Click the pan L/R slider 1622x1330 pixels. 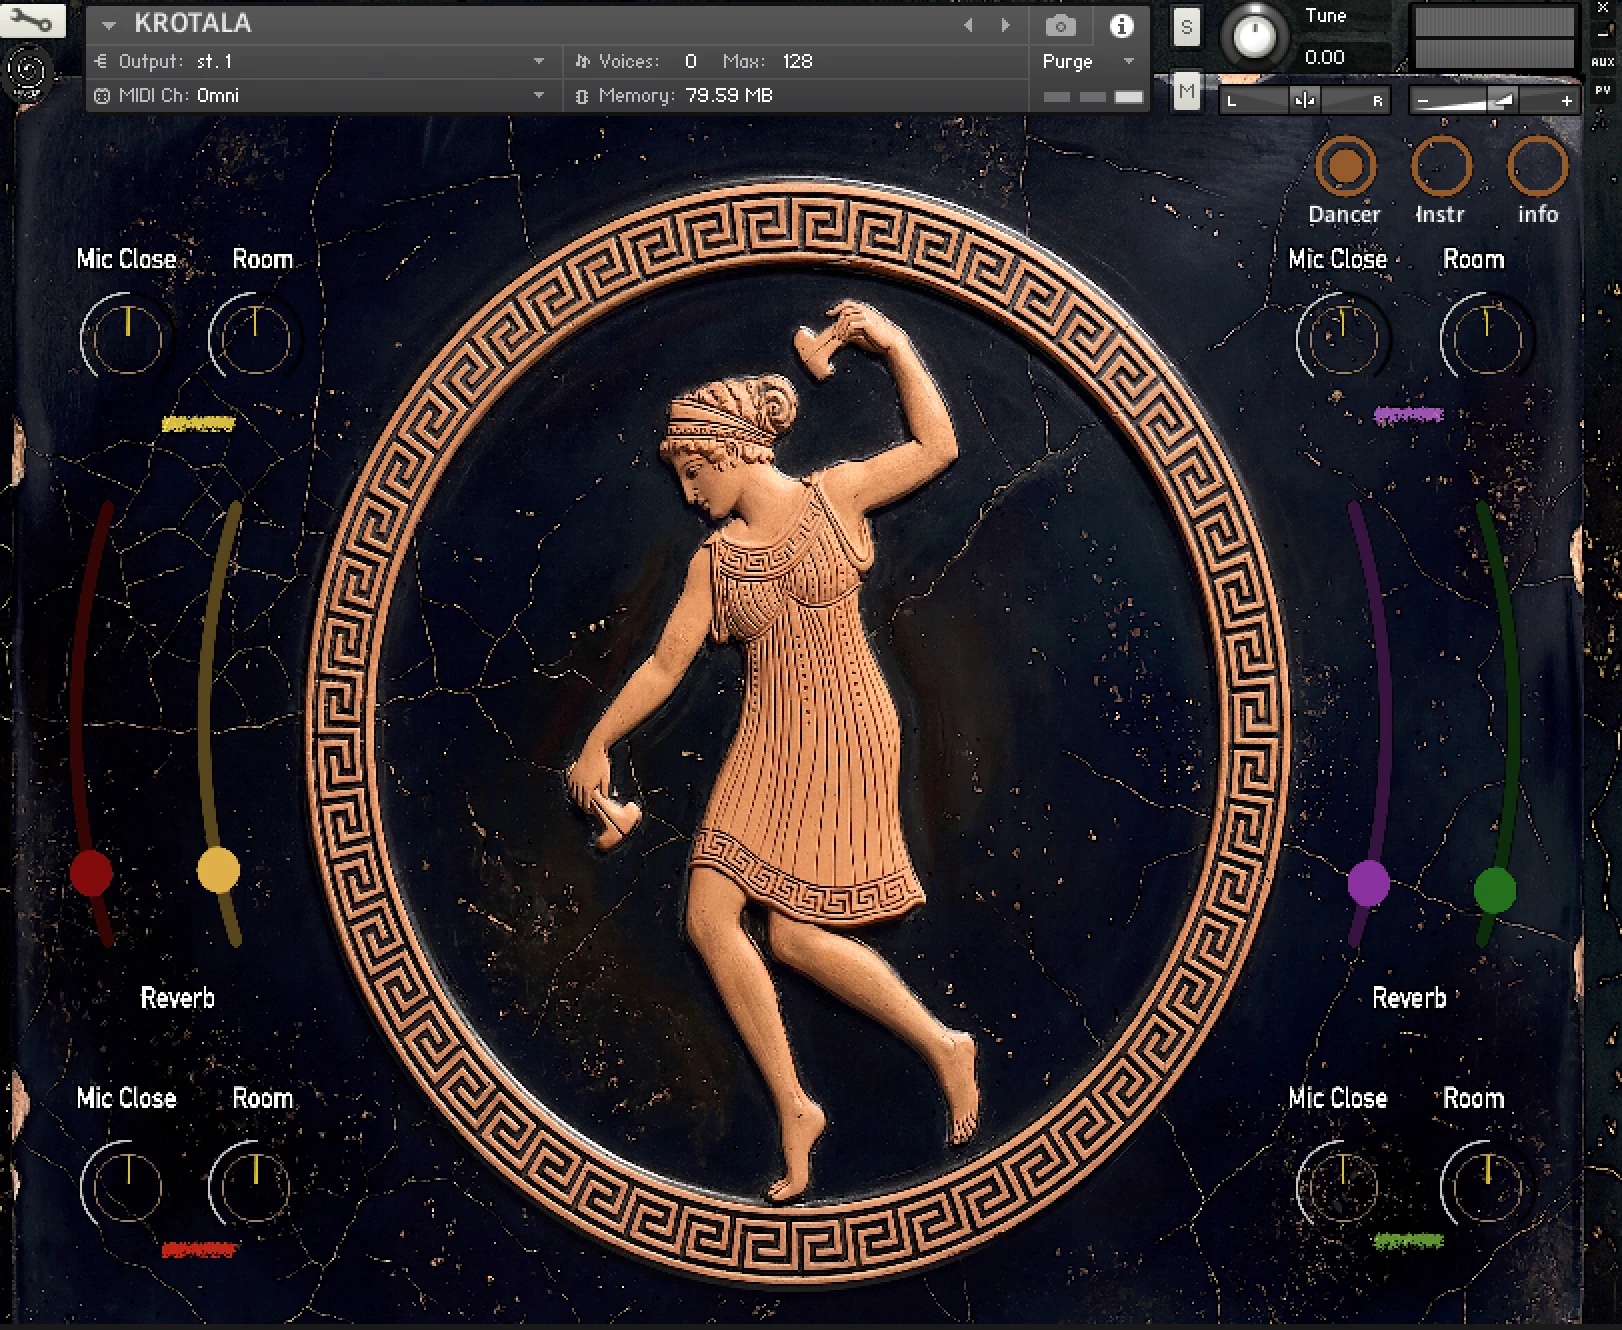point(1304,101)
